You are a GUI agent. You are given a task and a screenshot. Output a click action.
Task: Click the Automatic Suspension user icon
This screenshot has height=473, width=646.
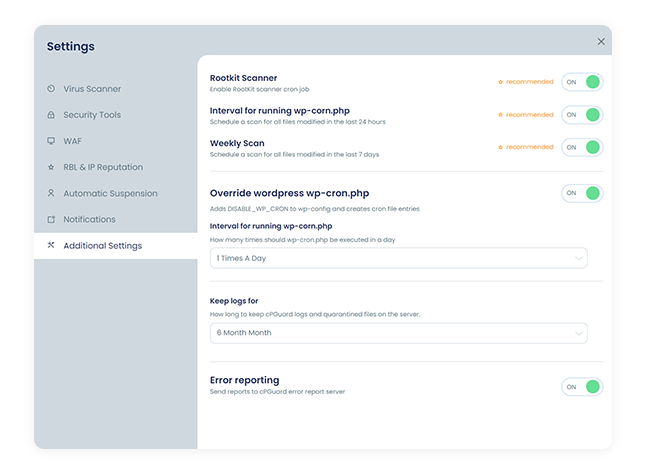(x=51, y=193)
